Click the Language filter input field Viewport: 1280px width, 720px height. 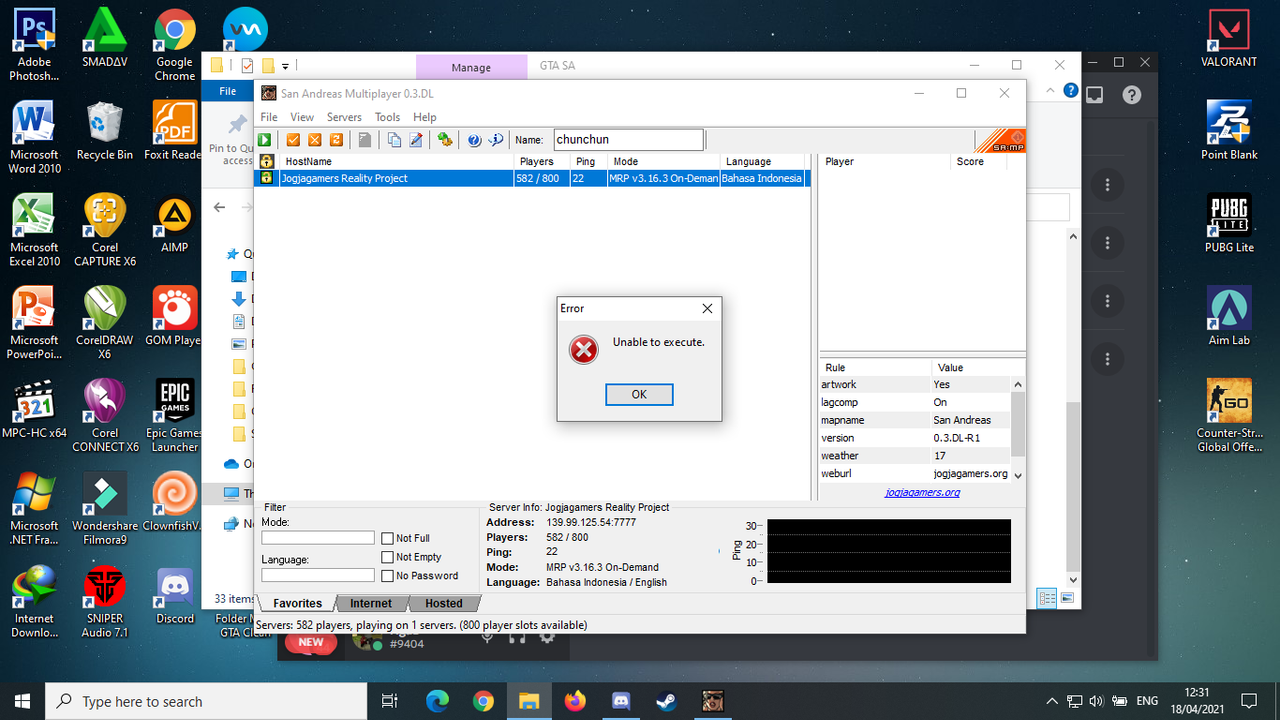coord(318,575)
